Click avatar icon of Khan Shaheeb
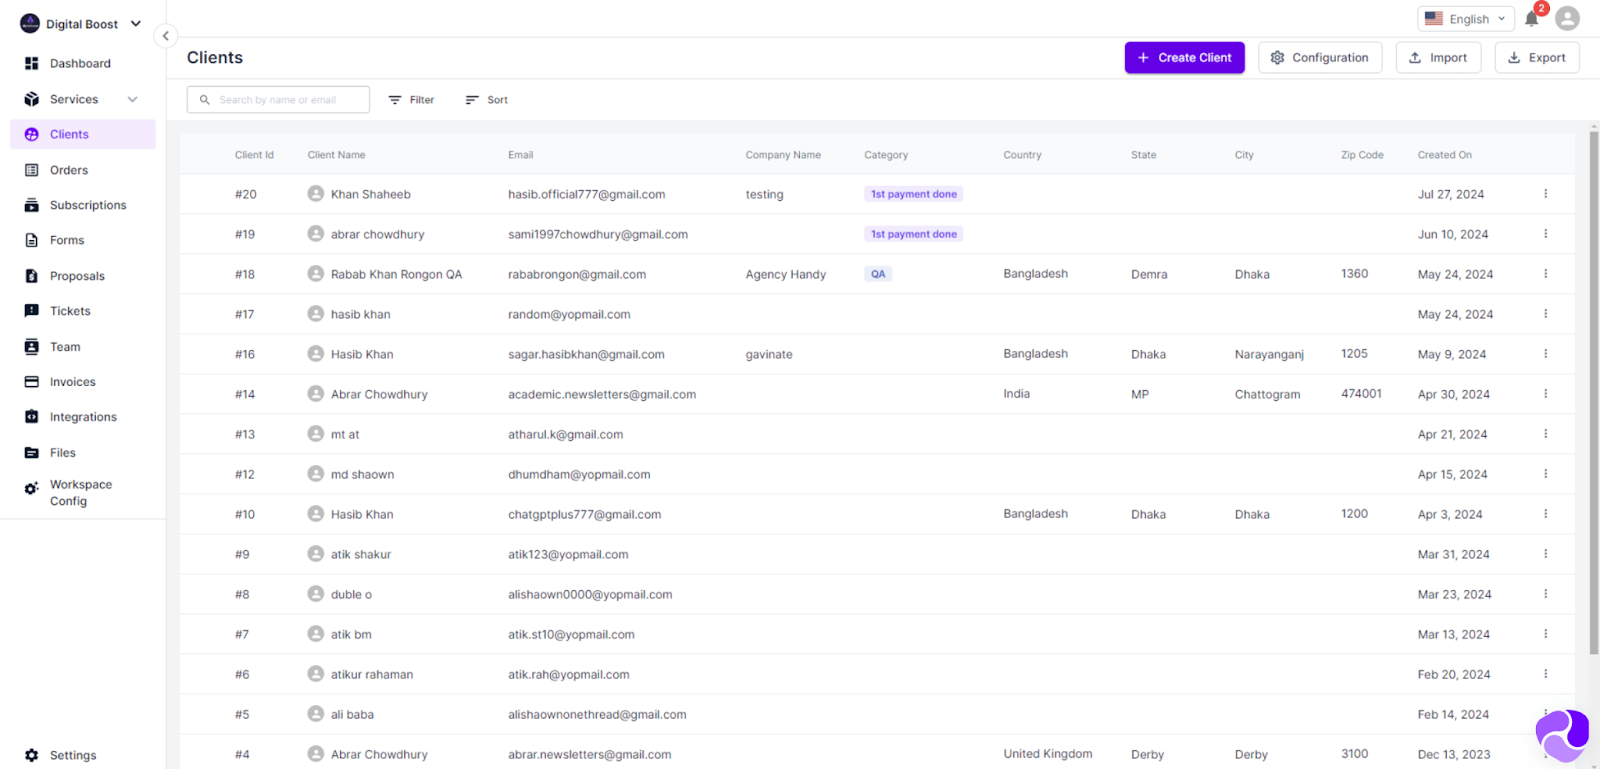1600x769 pixels. [x=316, y=193]
